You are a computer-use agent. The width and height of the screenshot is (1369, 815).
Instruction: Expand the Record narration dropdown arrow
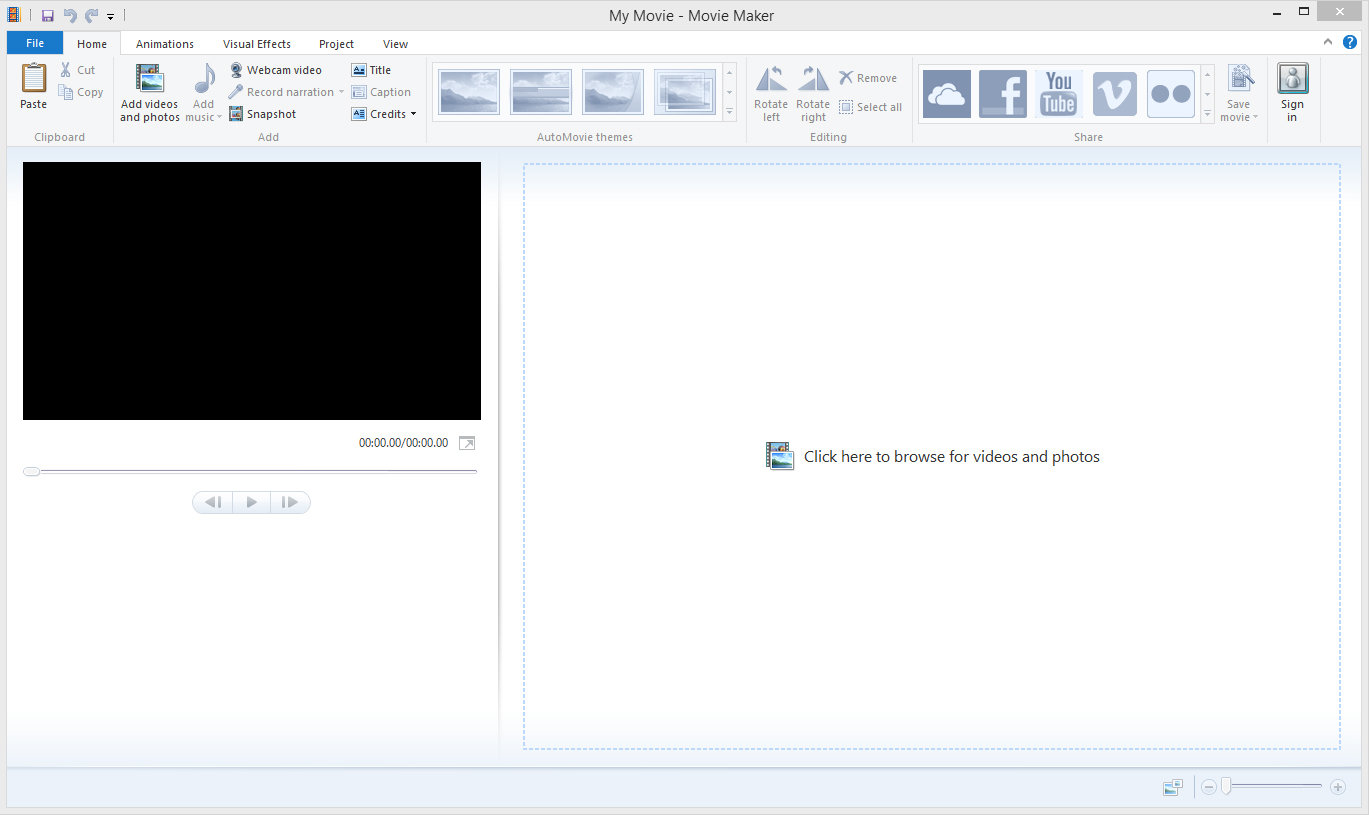341,92
